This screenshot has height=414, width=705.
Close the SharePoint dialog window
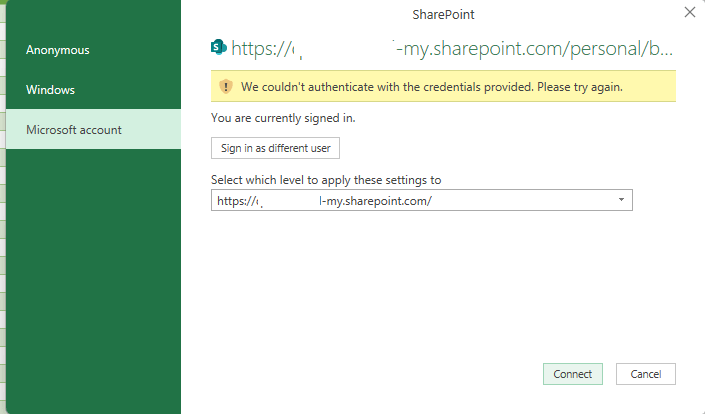pyautogui.click(x=690, y=12)
